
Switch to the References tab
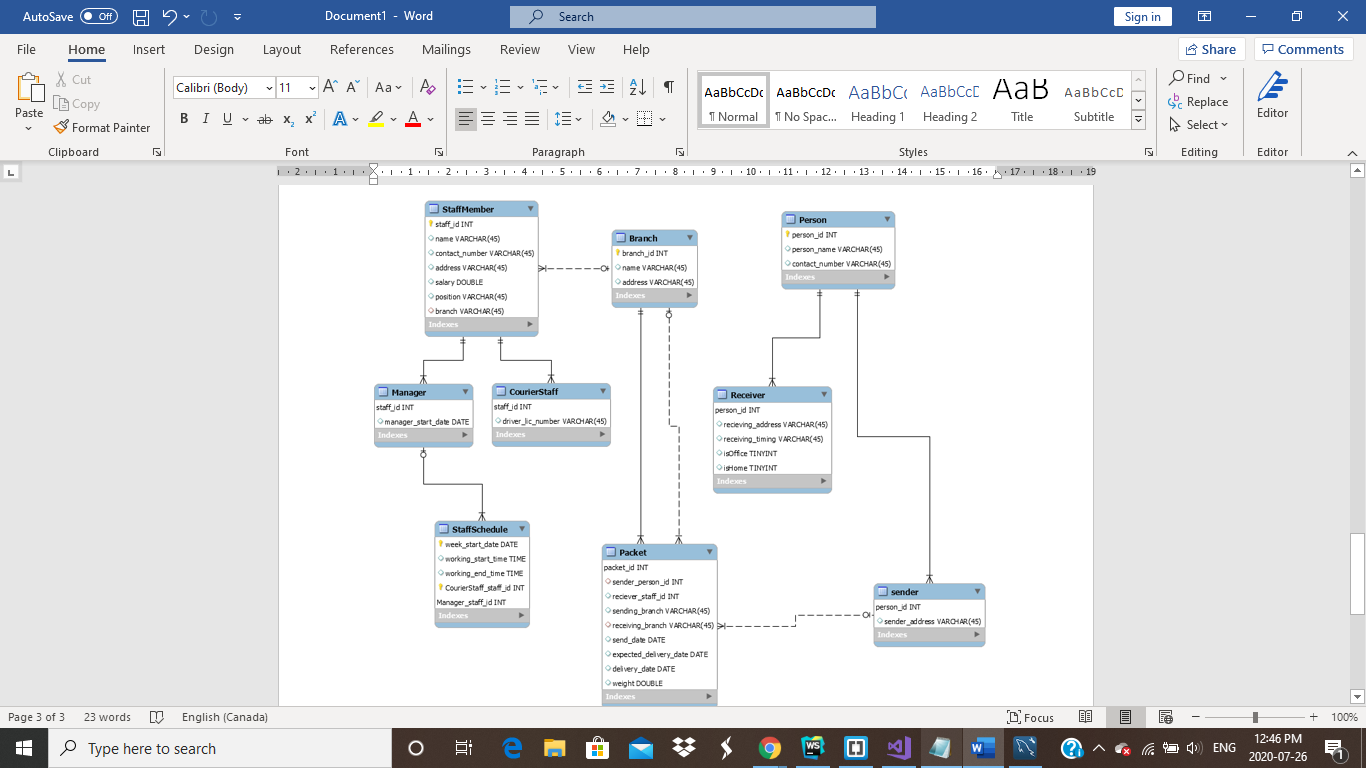[362, 49]
